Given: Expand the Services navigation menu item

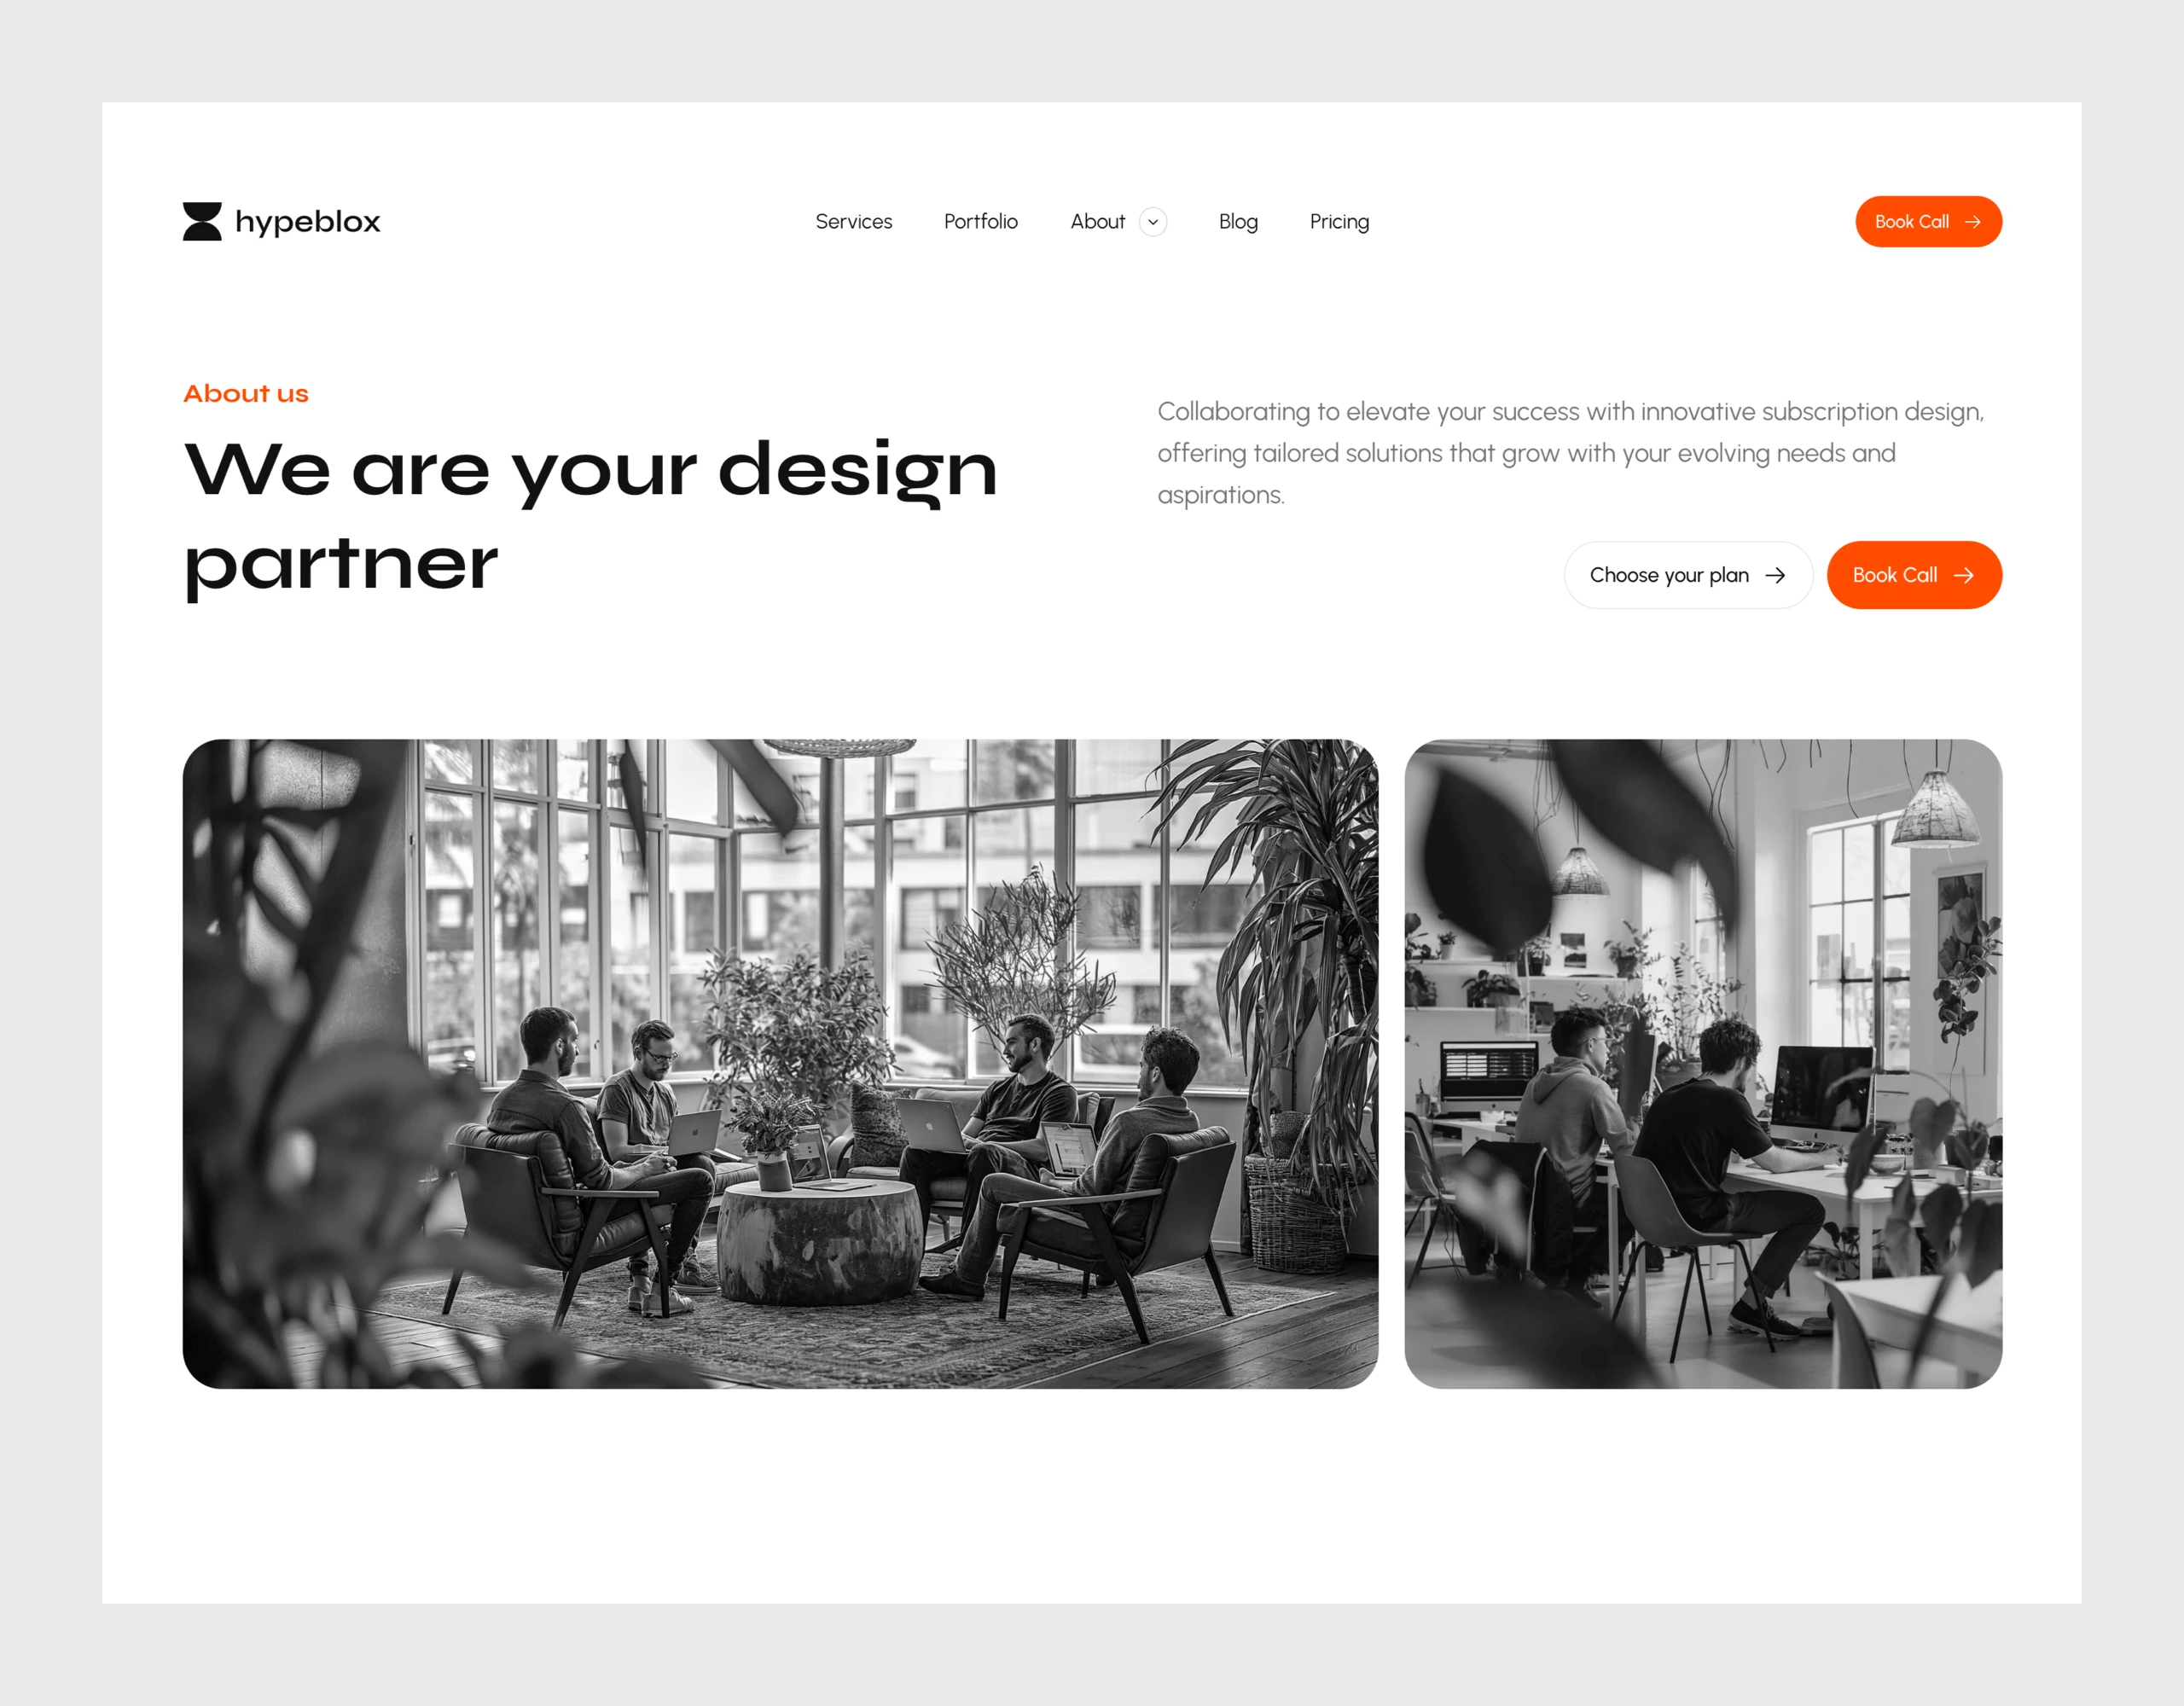Looking at the screenshot, I should (852, 220).
